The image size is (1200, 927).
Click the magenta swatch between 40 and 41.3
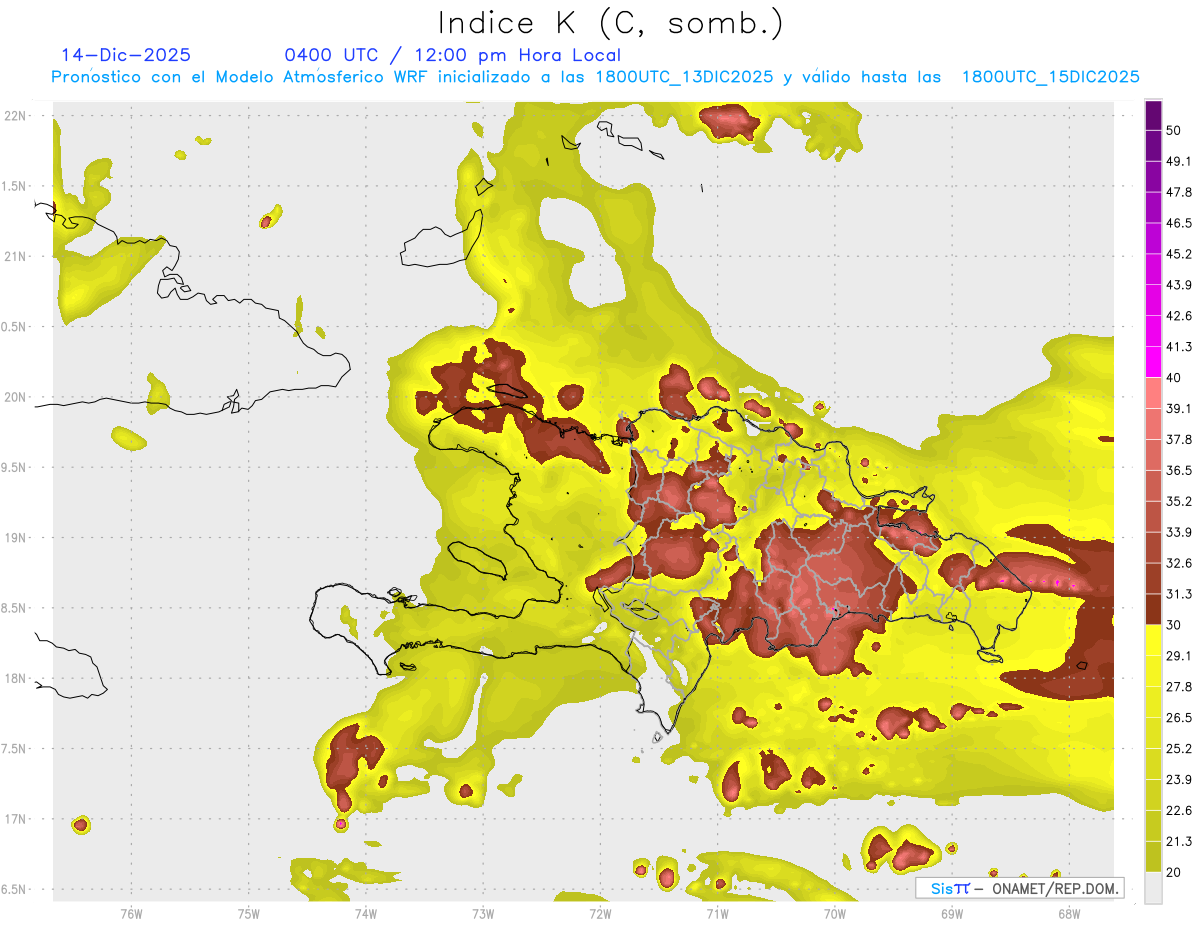pyautogui.click(x=1153, y=362)
